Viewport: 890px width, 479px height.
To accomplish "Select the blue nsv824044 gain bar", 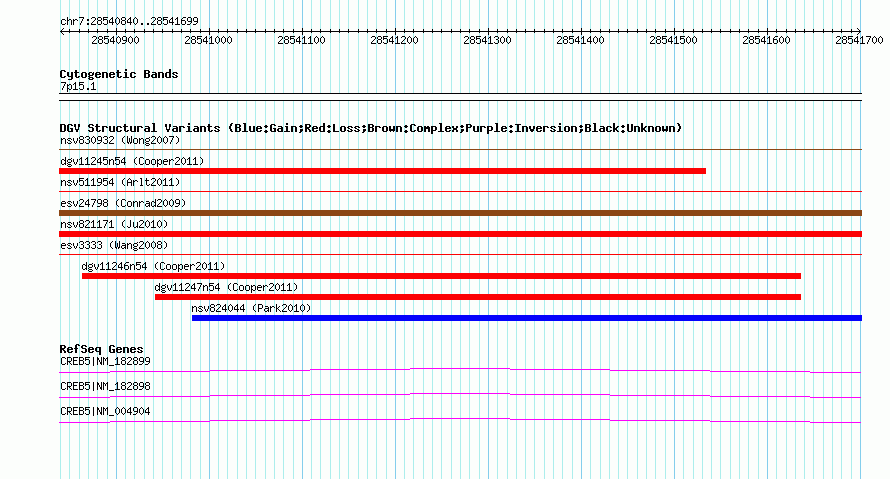I will (x=527, y=318).
